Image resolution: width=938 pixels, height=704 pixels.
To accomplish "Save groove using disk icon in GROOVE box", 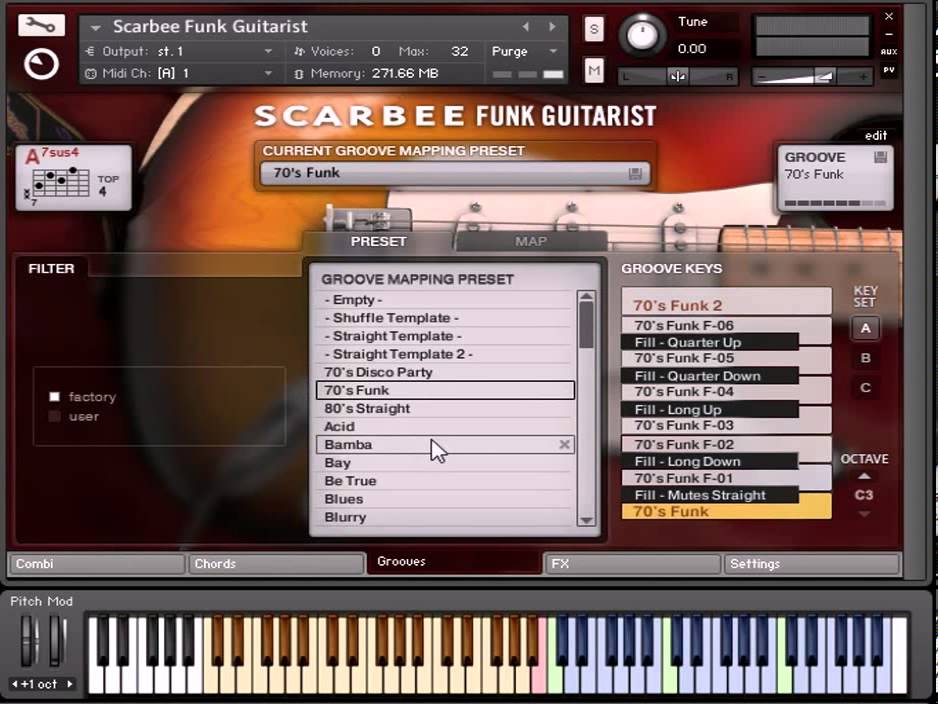I will 880,157.
